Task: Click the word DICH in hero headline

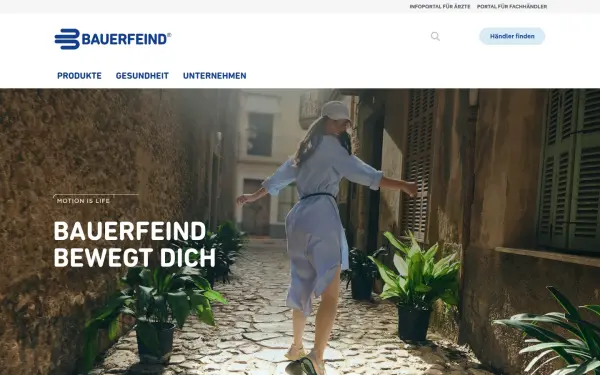Action: point(188,258)
